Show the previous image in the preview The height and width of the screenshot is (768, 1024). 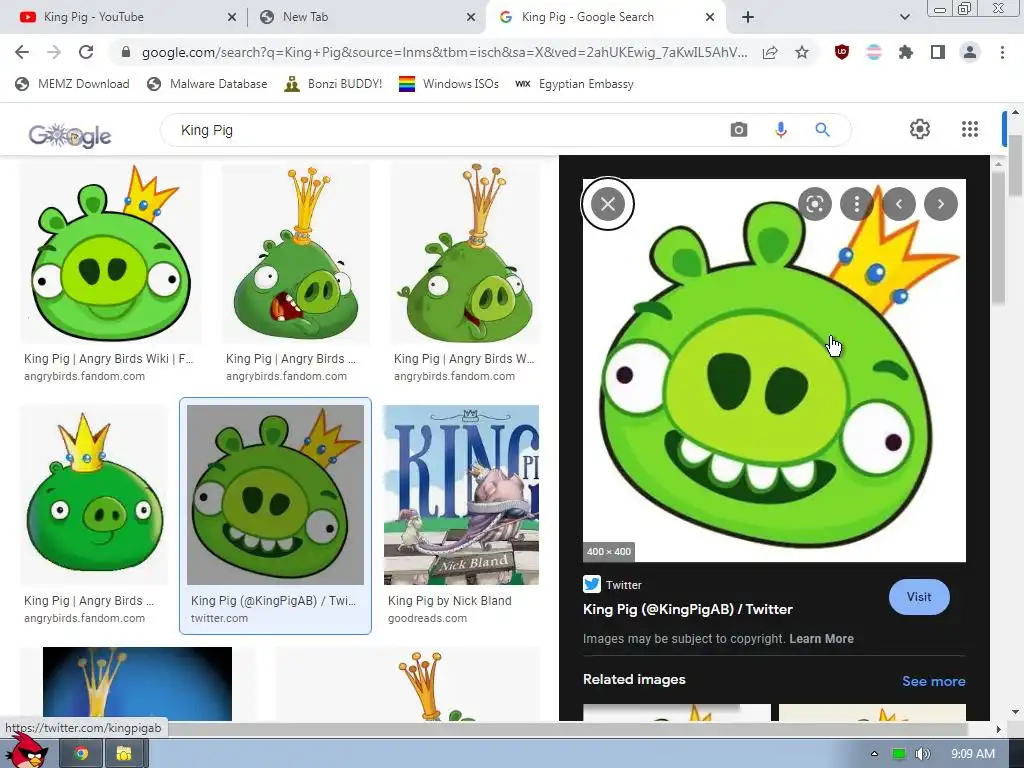[x=899, y=204]
